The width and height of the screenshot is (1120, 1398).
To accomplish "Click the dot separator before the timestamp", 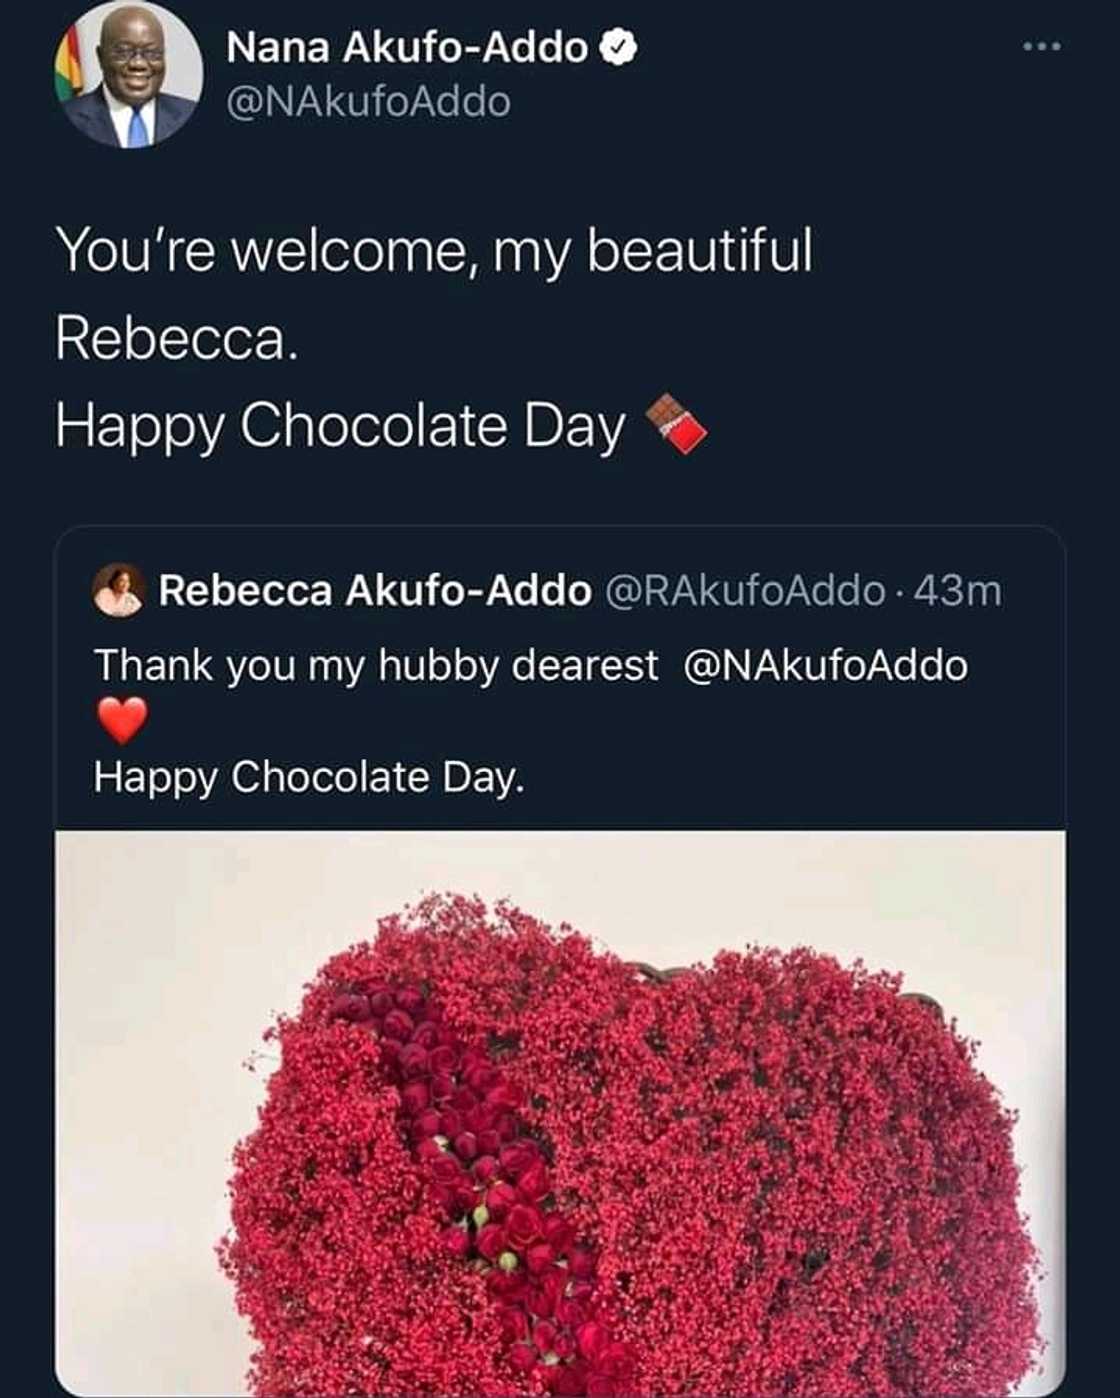I will (899, 592).
